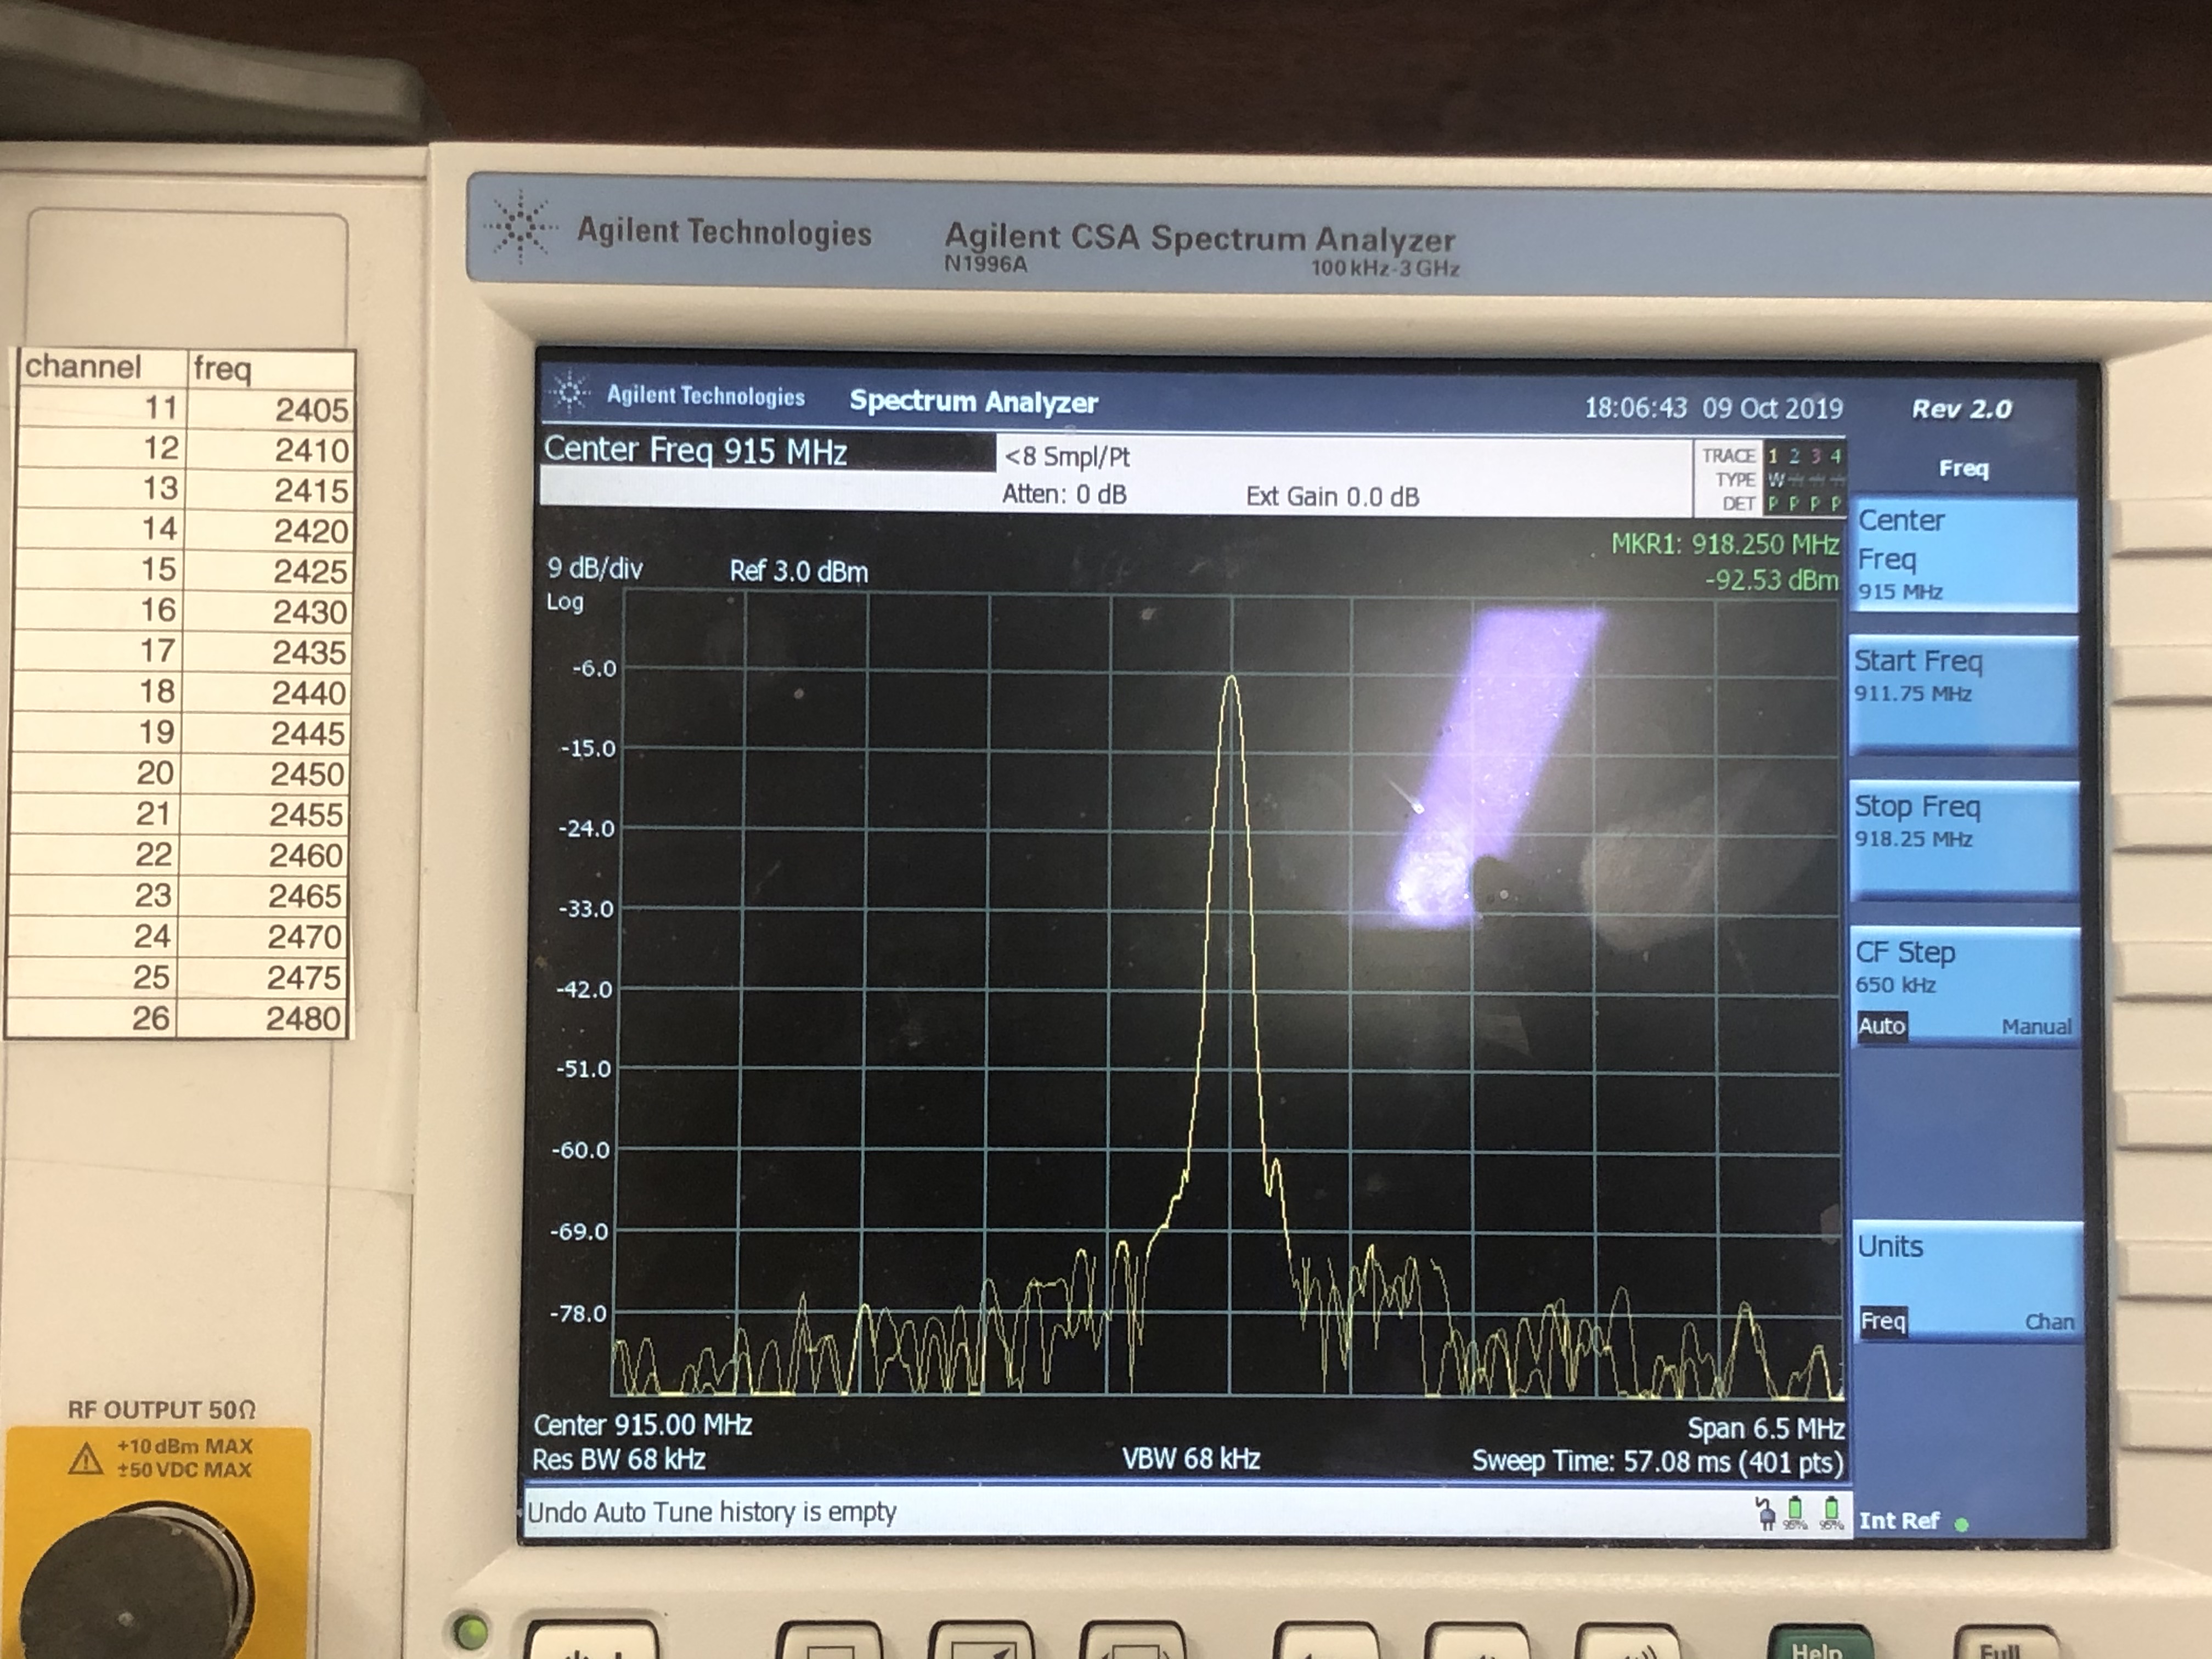2212x1659 pixels.
Task: Click the 9 dB/div scale label
Action: pyautogui.click(x=594, y=569)
